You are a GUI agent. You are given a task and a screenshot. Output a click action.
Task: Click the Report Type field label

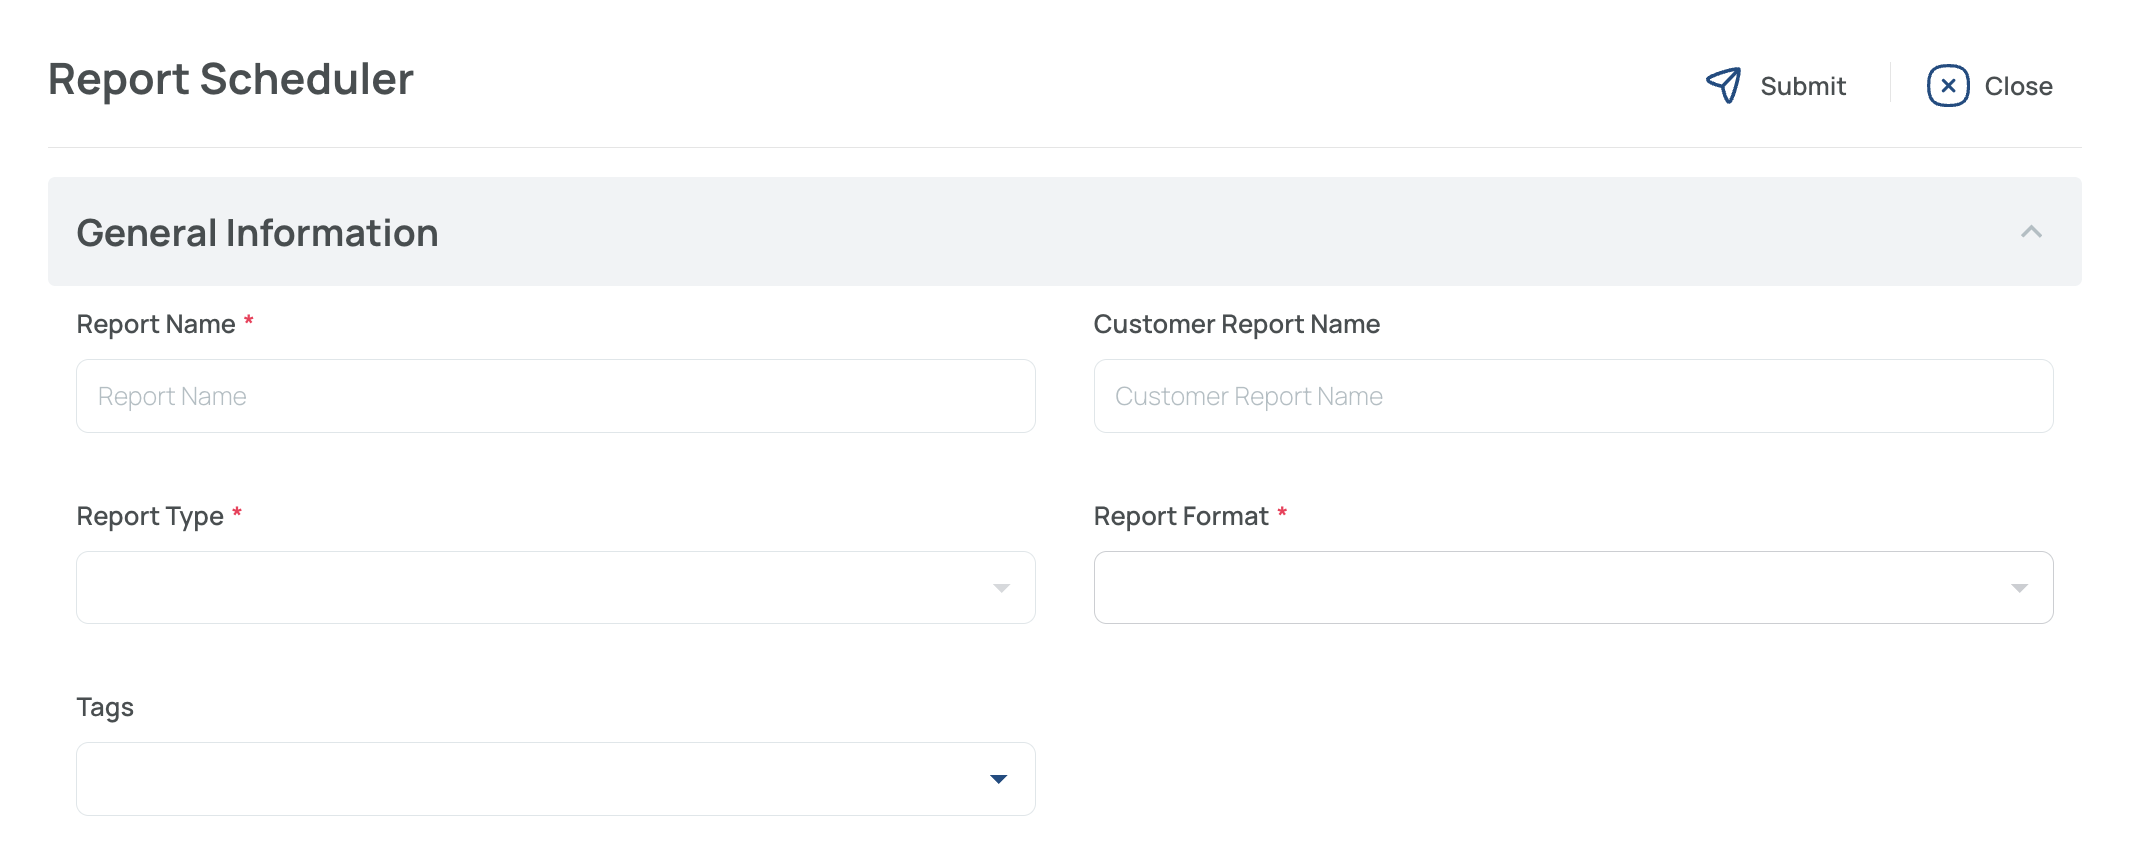click(150, 516)
